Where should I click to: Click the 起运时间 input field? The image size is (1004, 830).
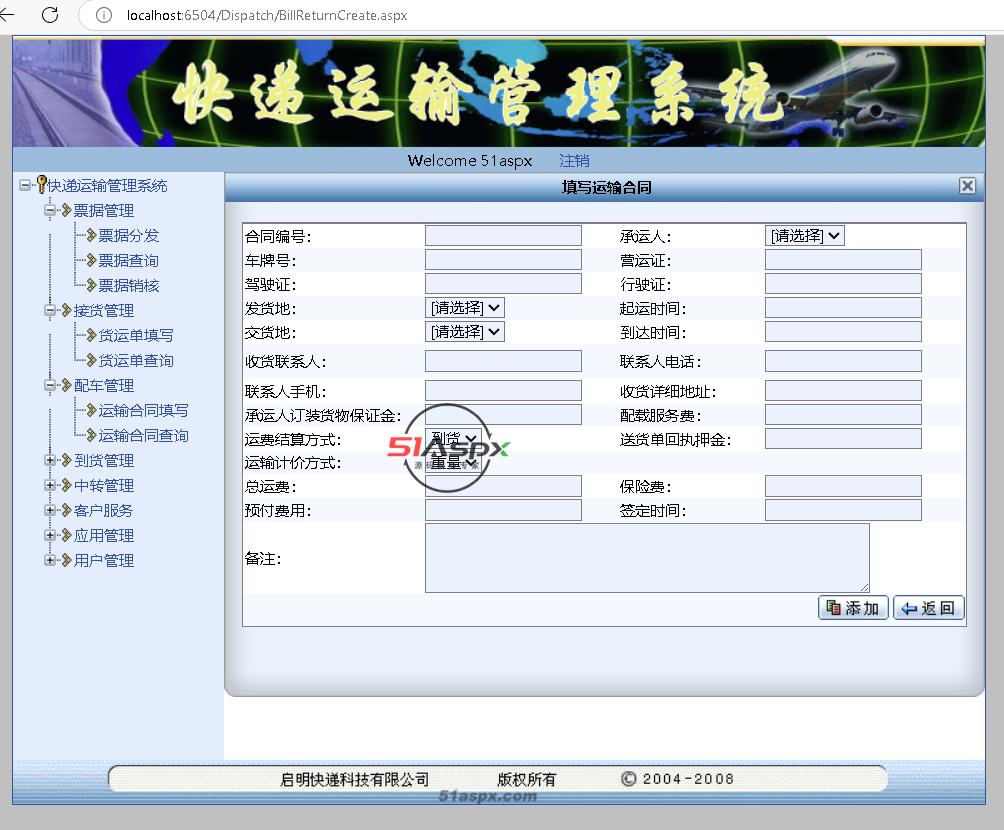pos(843,308)
